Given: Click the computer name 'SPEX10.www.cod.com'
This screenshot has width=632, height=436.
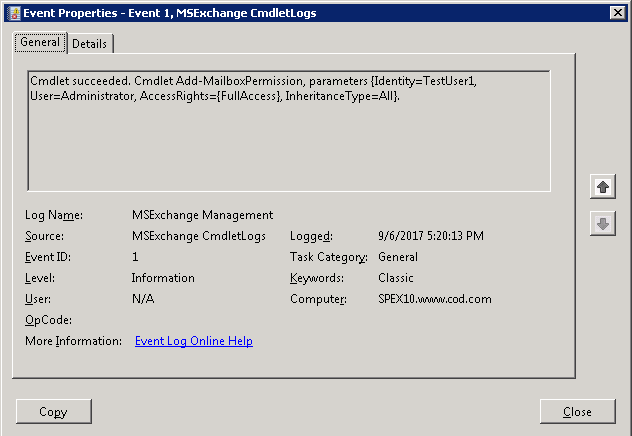Looking at the screenshot, I should coord(434,299).
